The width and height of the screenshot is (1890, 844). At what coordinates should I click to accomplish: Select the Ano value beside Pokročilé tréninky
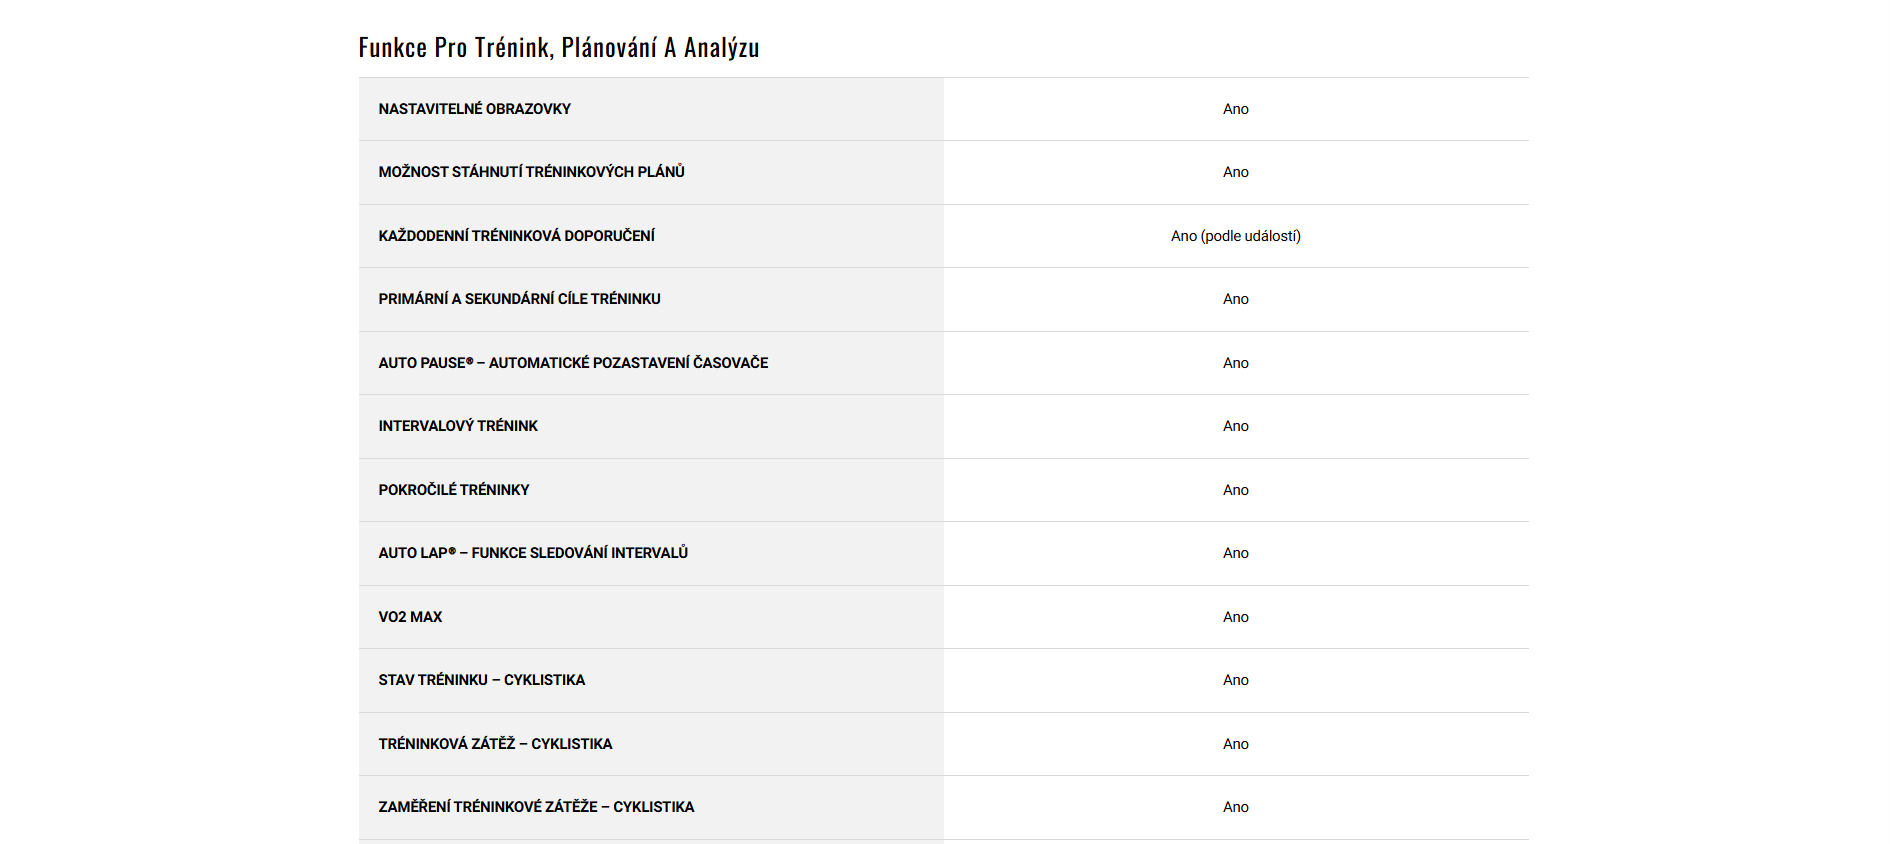(1235, 490)
